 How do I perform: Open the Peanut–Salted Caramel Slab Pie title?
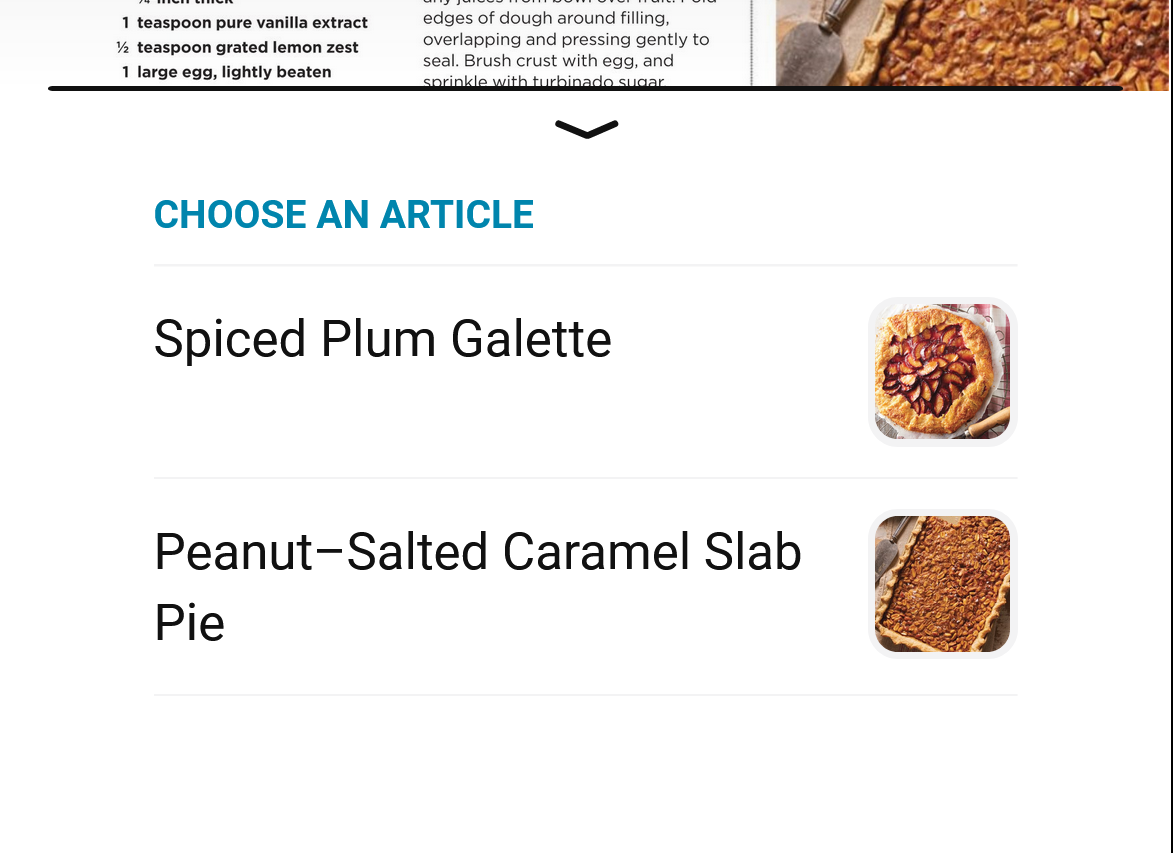click(477, 552)
